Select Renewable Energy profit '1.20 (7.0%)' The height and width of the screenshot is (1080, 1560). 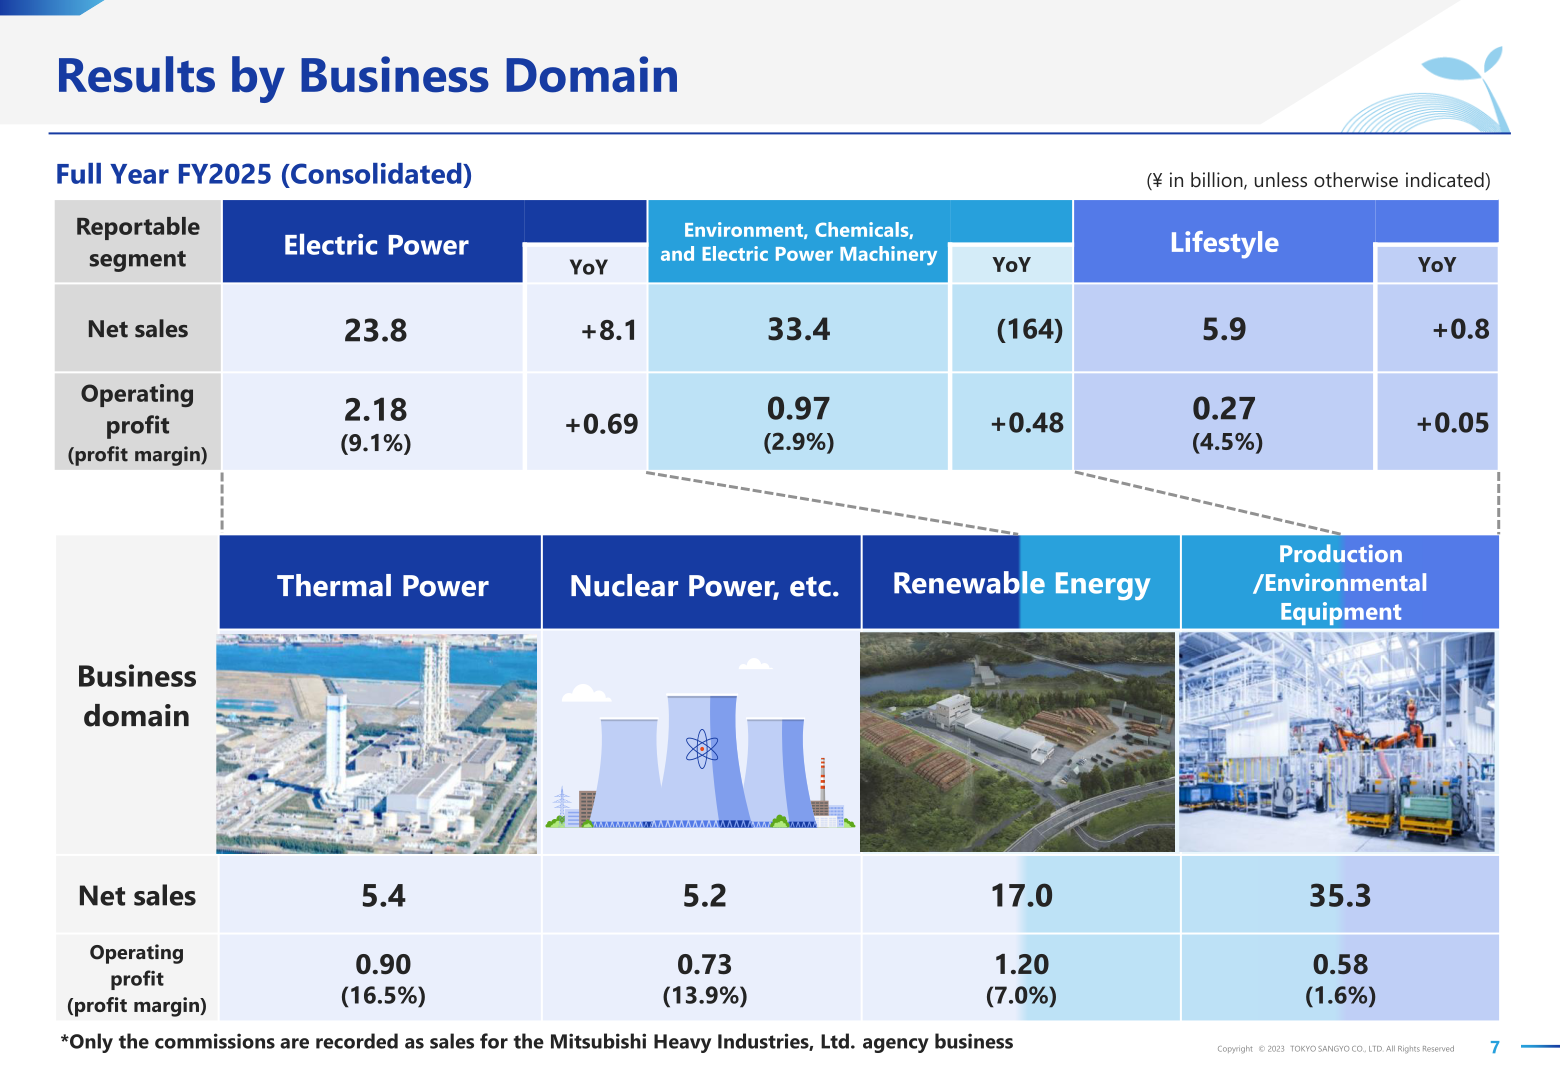(1021, 978)
